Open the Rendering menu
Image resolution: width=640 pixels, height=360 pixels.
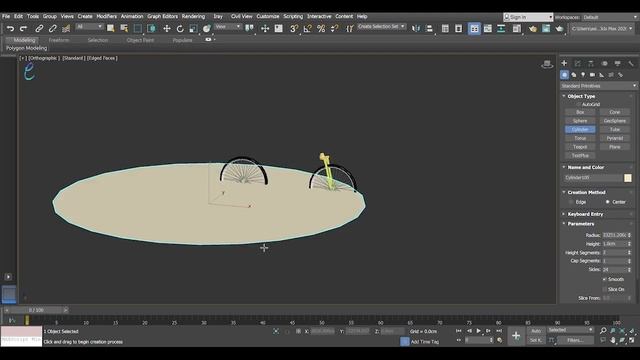193,16
